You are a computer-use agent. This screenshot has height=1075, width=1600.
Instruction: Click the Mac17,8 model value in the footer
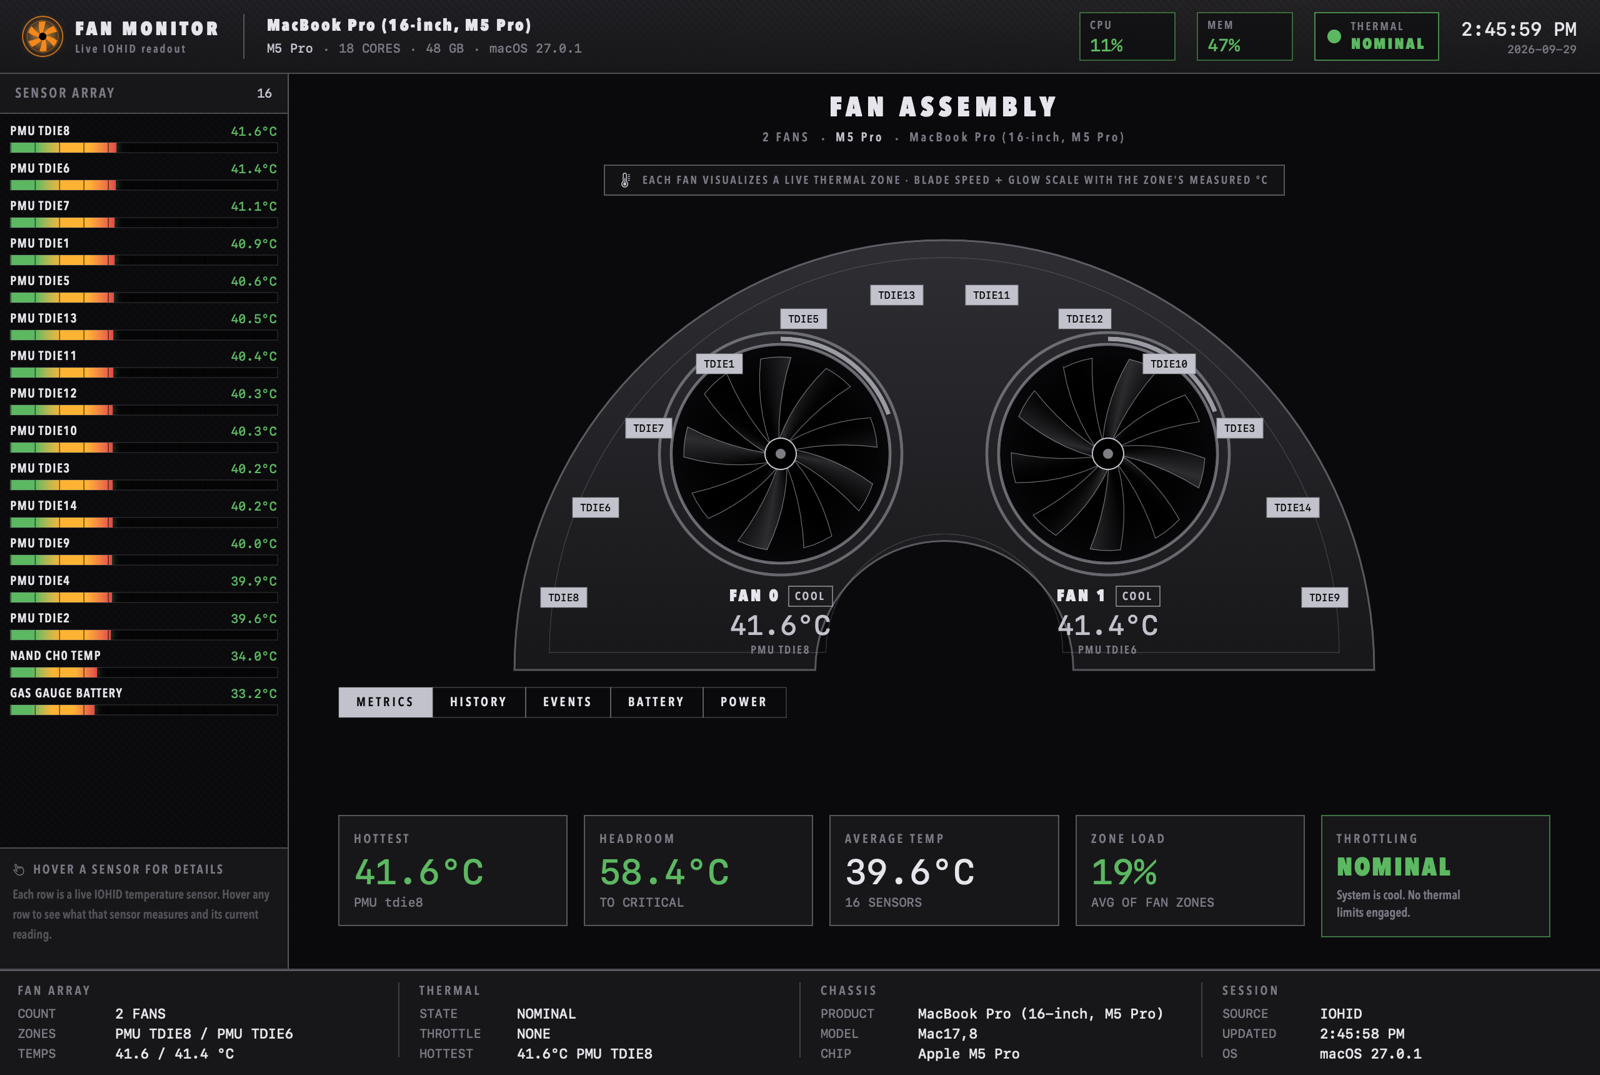click(947, 1034)
